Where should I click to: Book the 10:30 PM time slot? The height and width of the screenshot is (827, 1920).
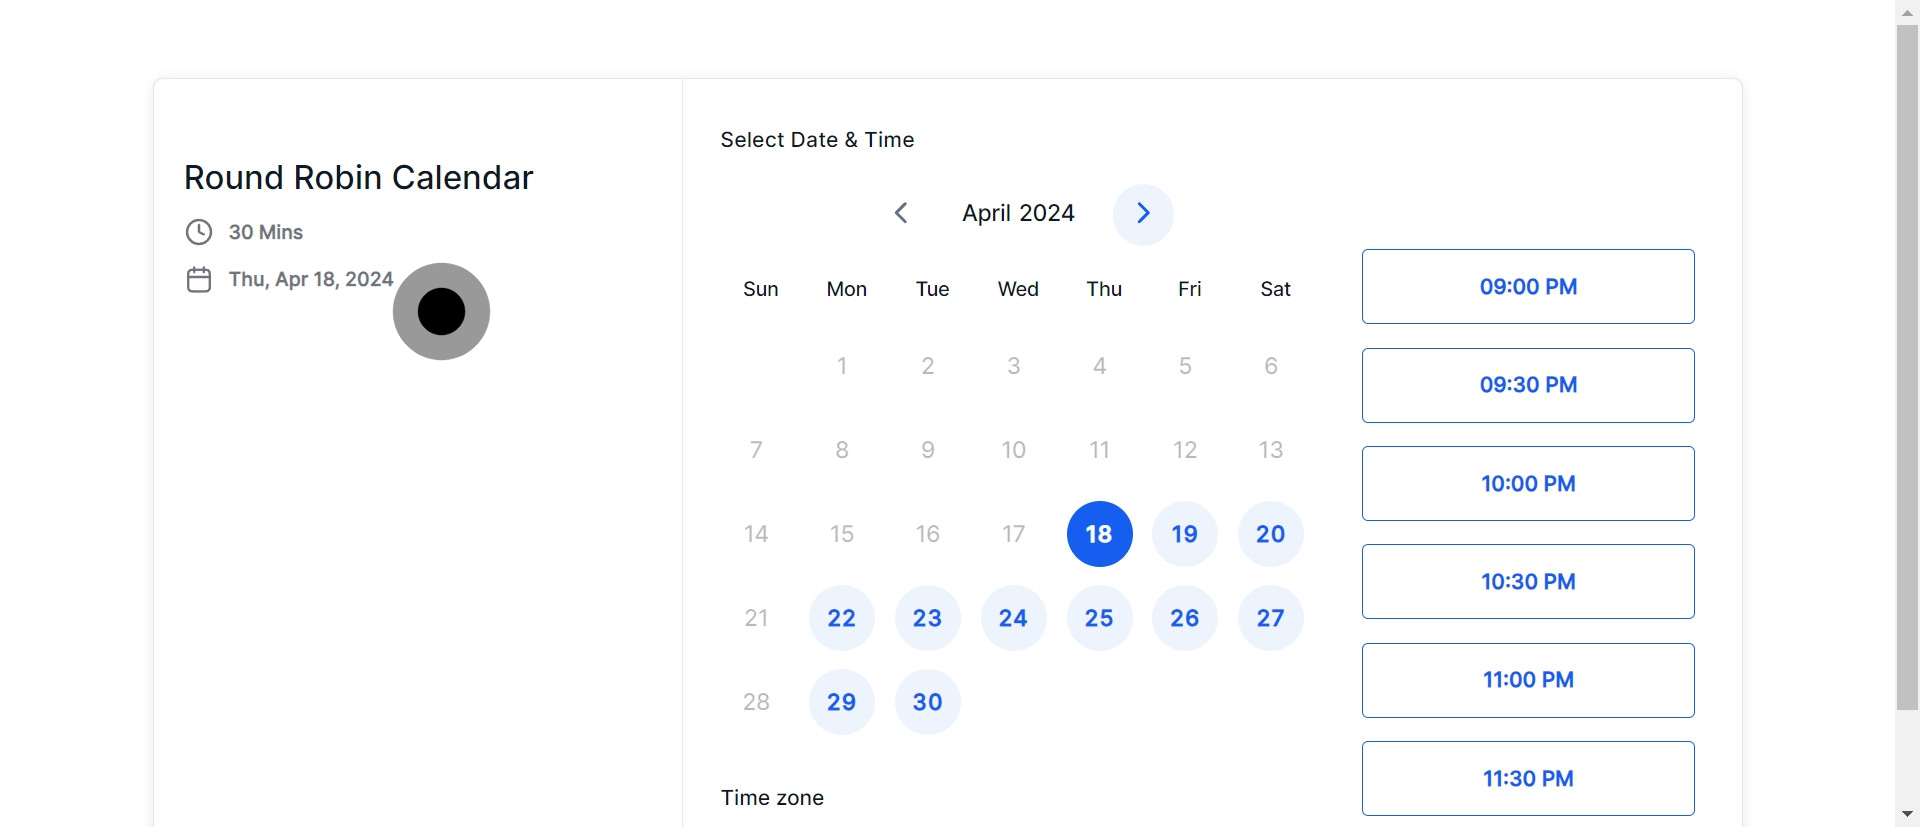pyautogui.click(x=1528, y=582)
